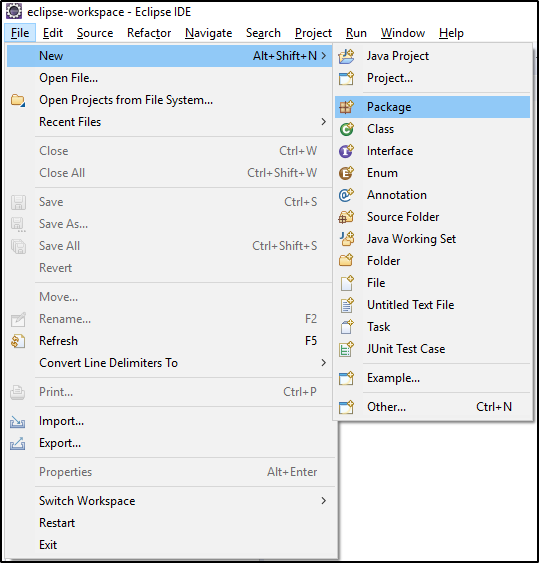Click the purple Interface icon
This screenshot has height=563, width=539.
(347, 151)
